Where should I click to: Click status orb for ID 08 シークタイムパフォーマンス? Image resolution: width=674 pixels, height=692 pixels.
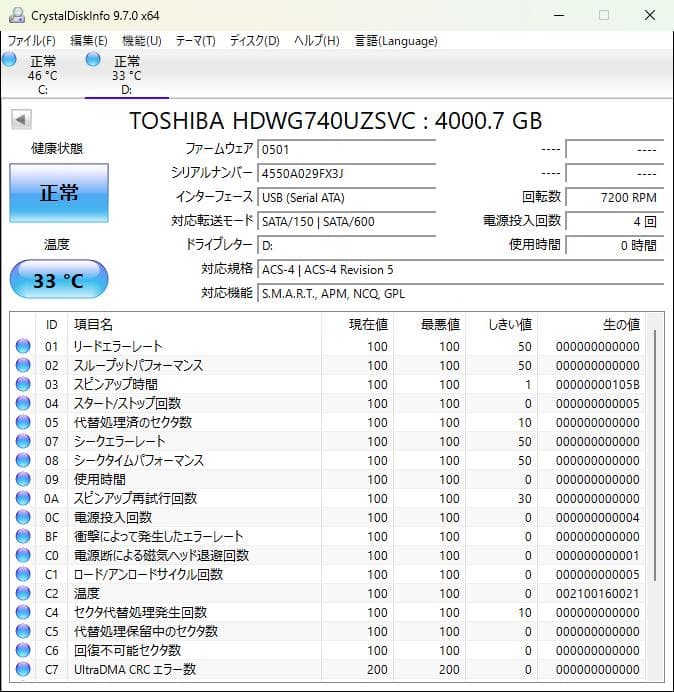point(23,460)
